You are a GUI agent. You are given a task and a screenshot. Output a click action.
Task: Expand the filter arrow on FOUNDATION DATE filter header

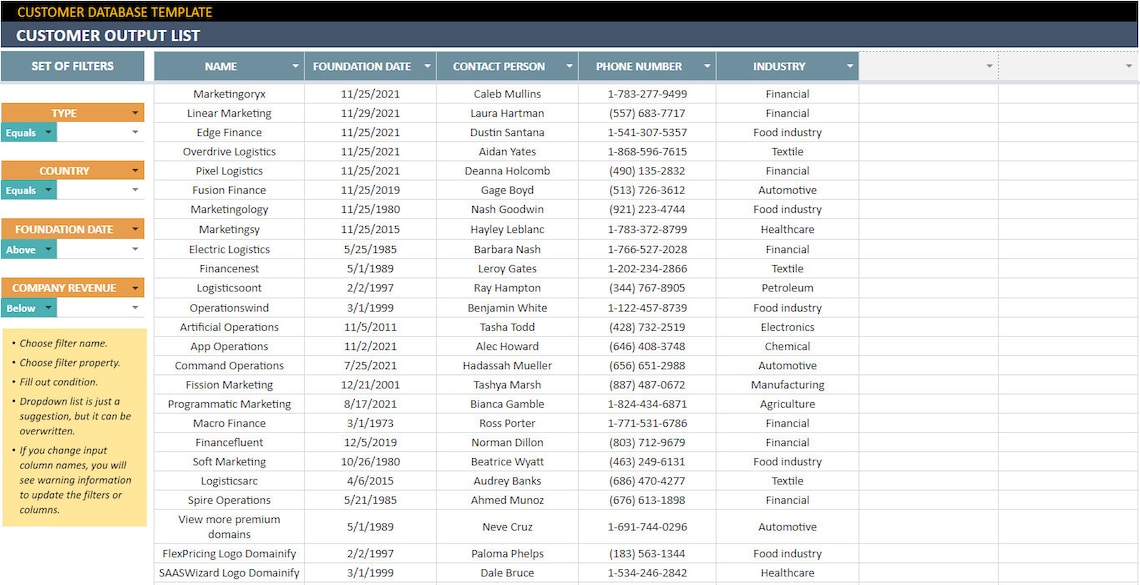point(133,228)
